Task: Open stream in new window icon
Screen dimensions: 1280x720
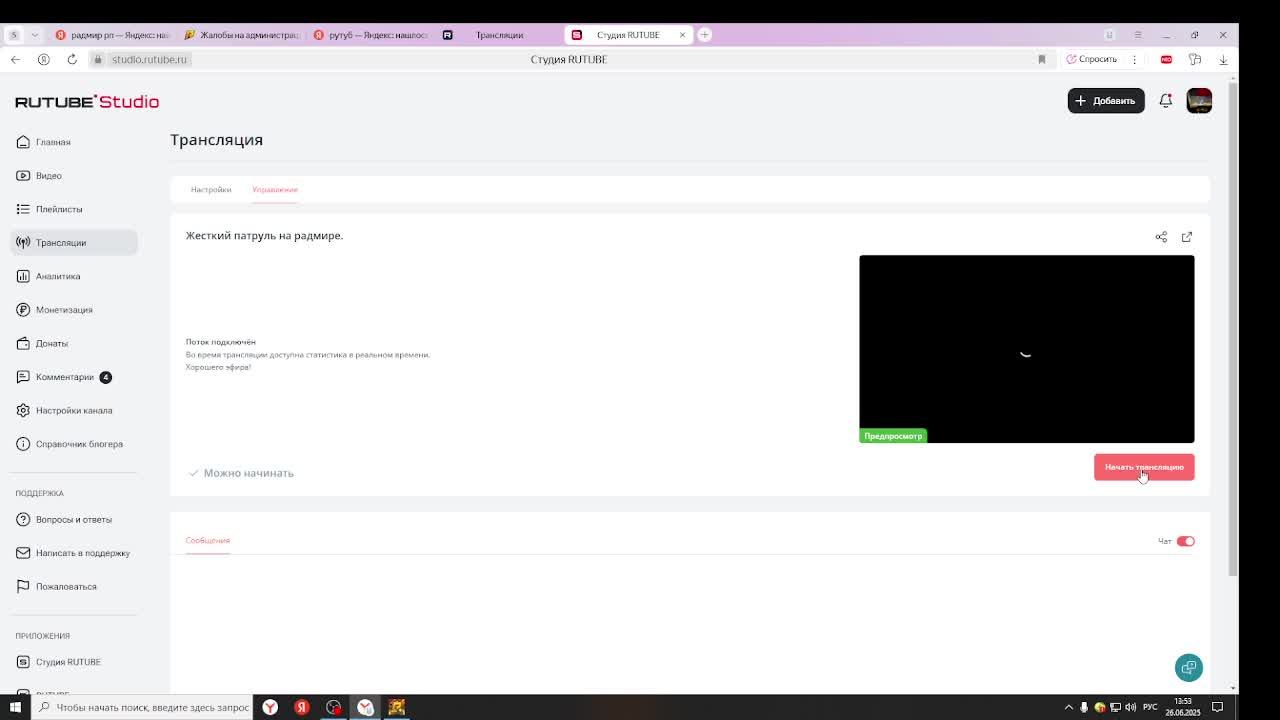Action: (1187, 237)
